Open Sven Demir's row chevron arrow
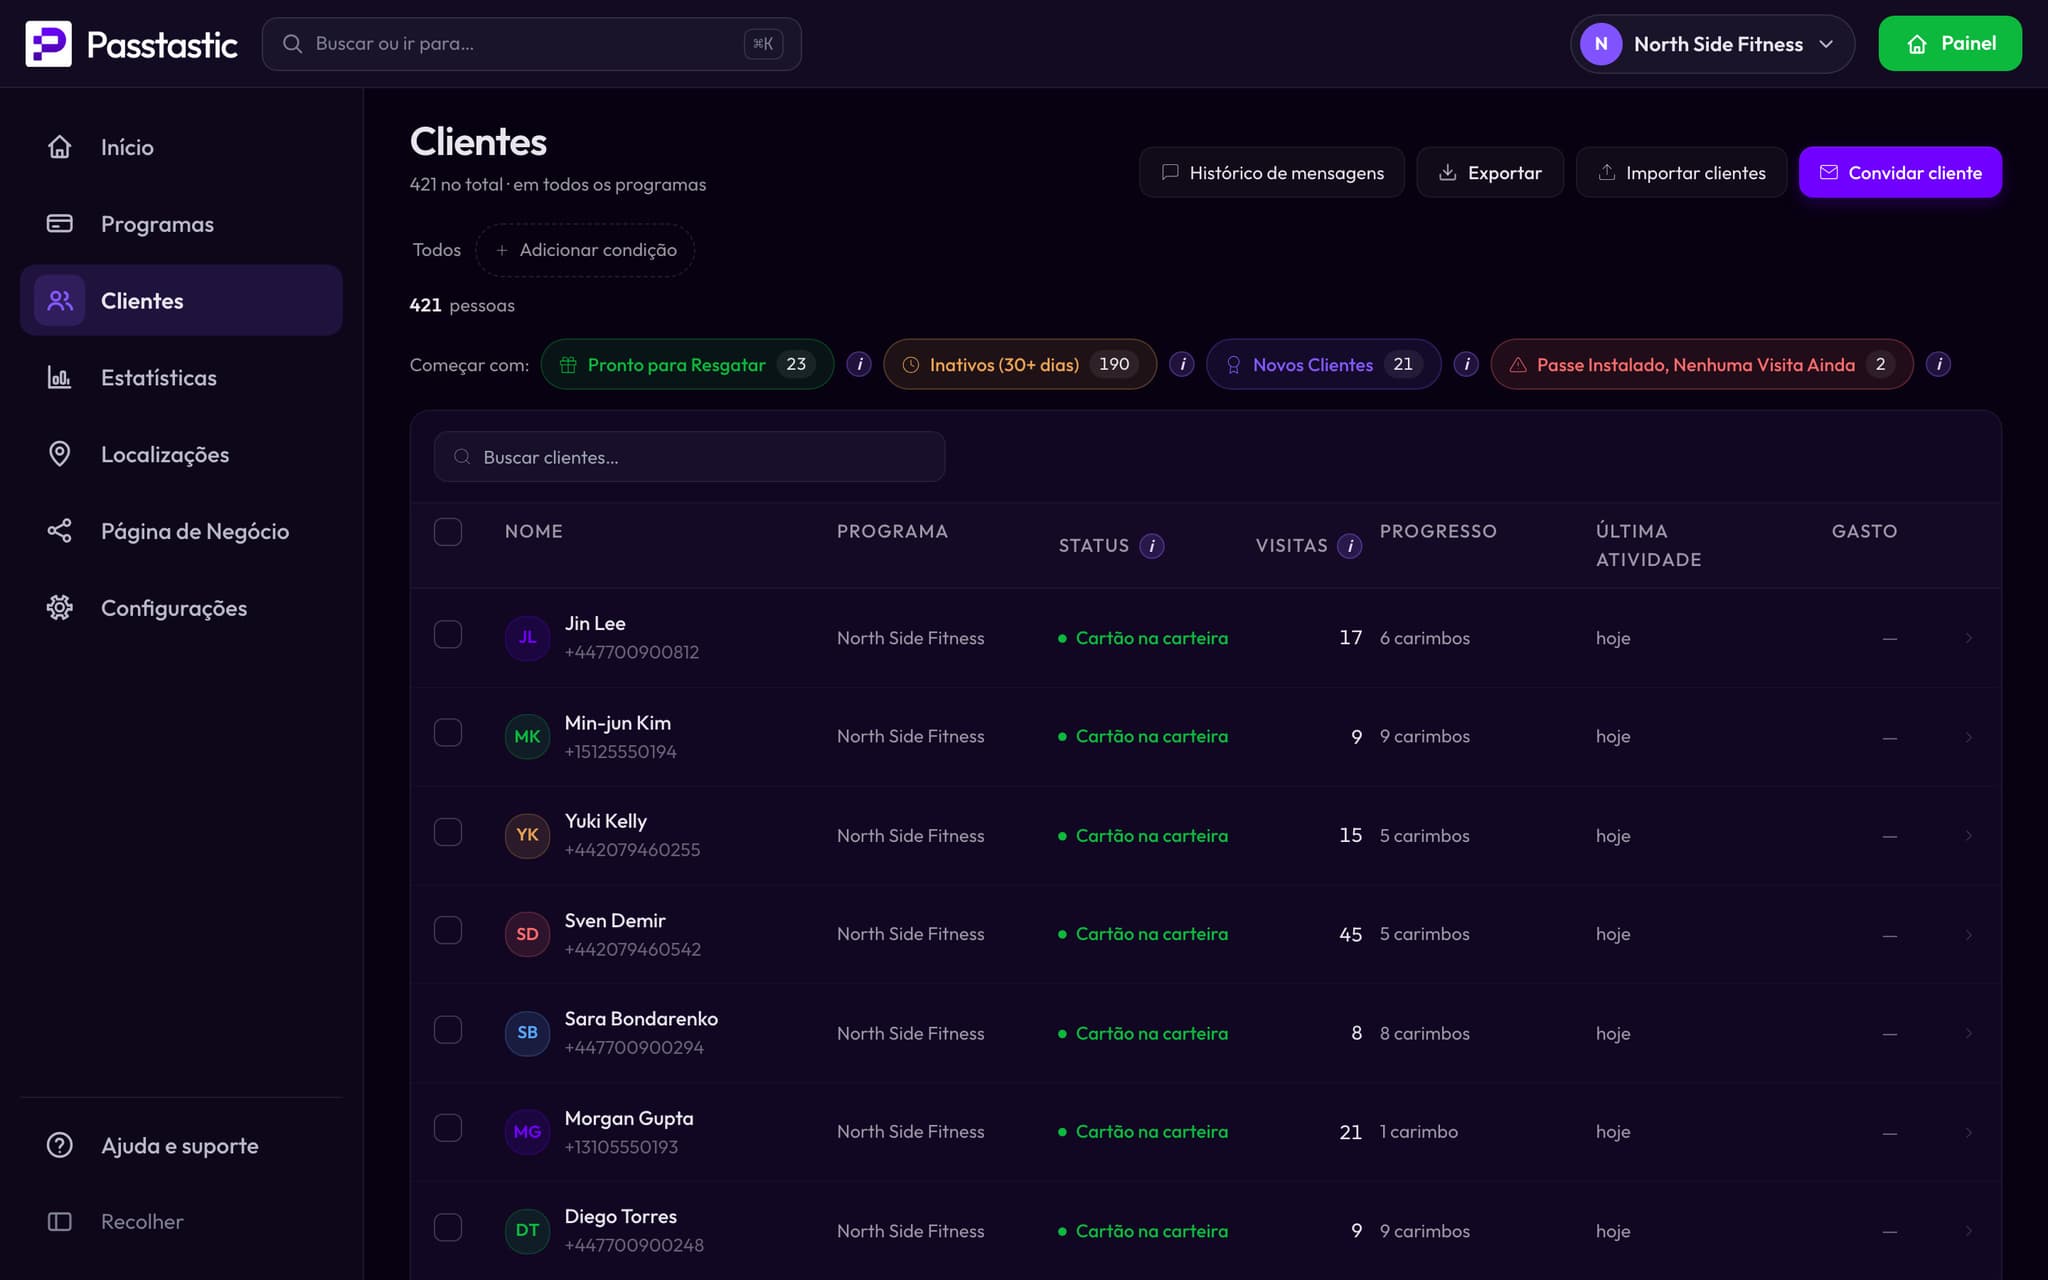Viewport: 2048px width, 1280px height. (x=1968, y=934)
